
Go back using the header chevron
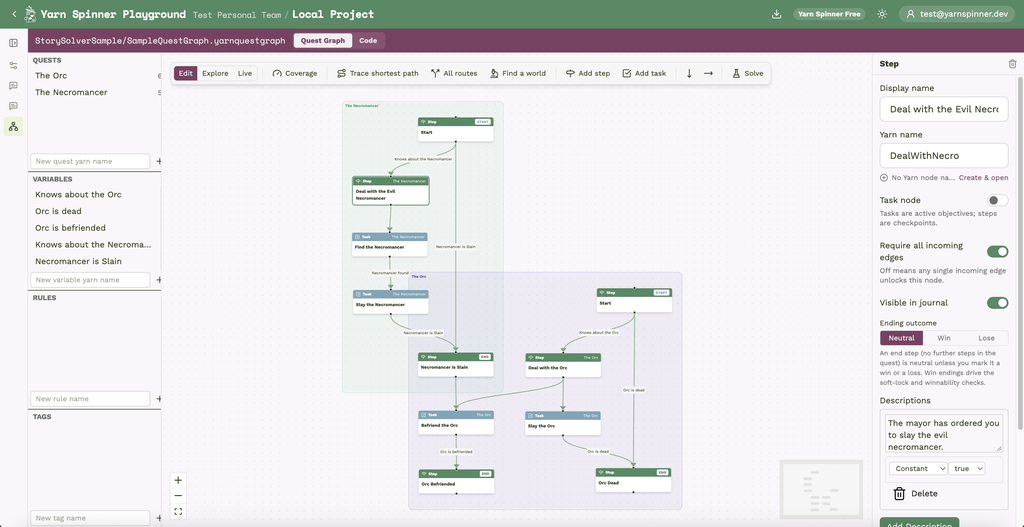[14, 14]
